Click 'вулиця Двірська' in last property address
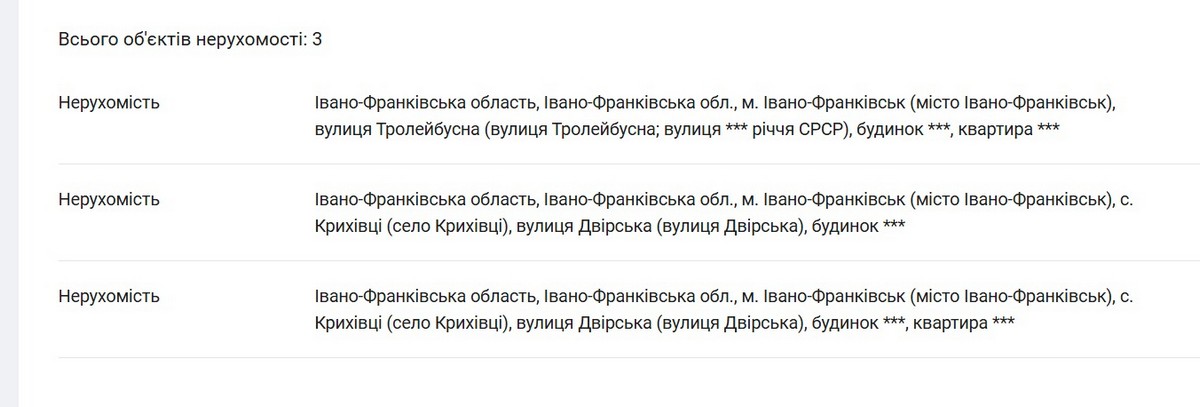This screenshot has width=1200, height=407. click(x=577, y=324)
